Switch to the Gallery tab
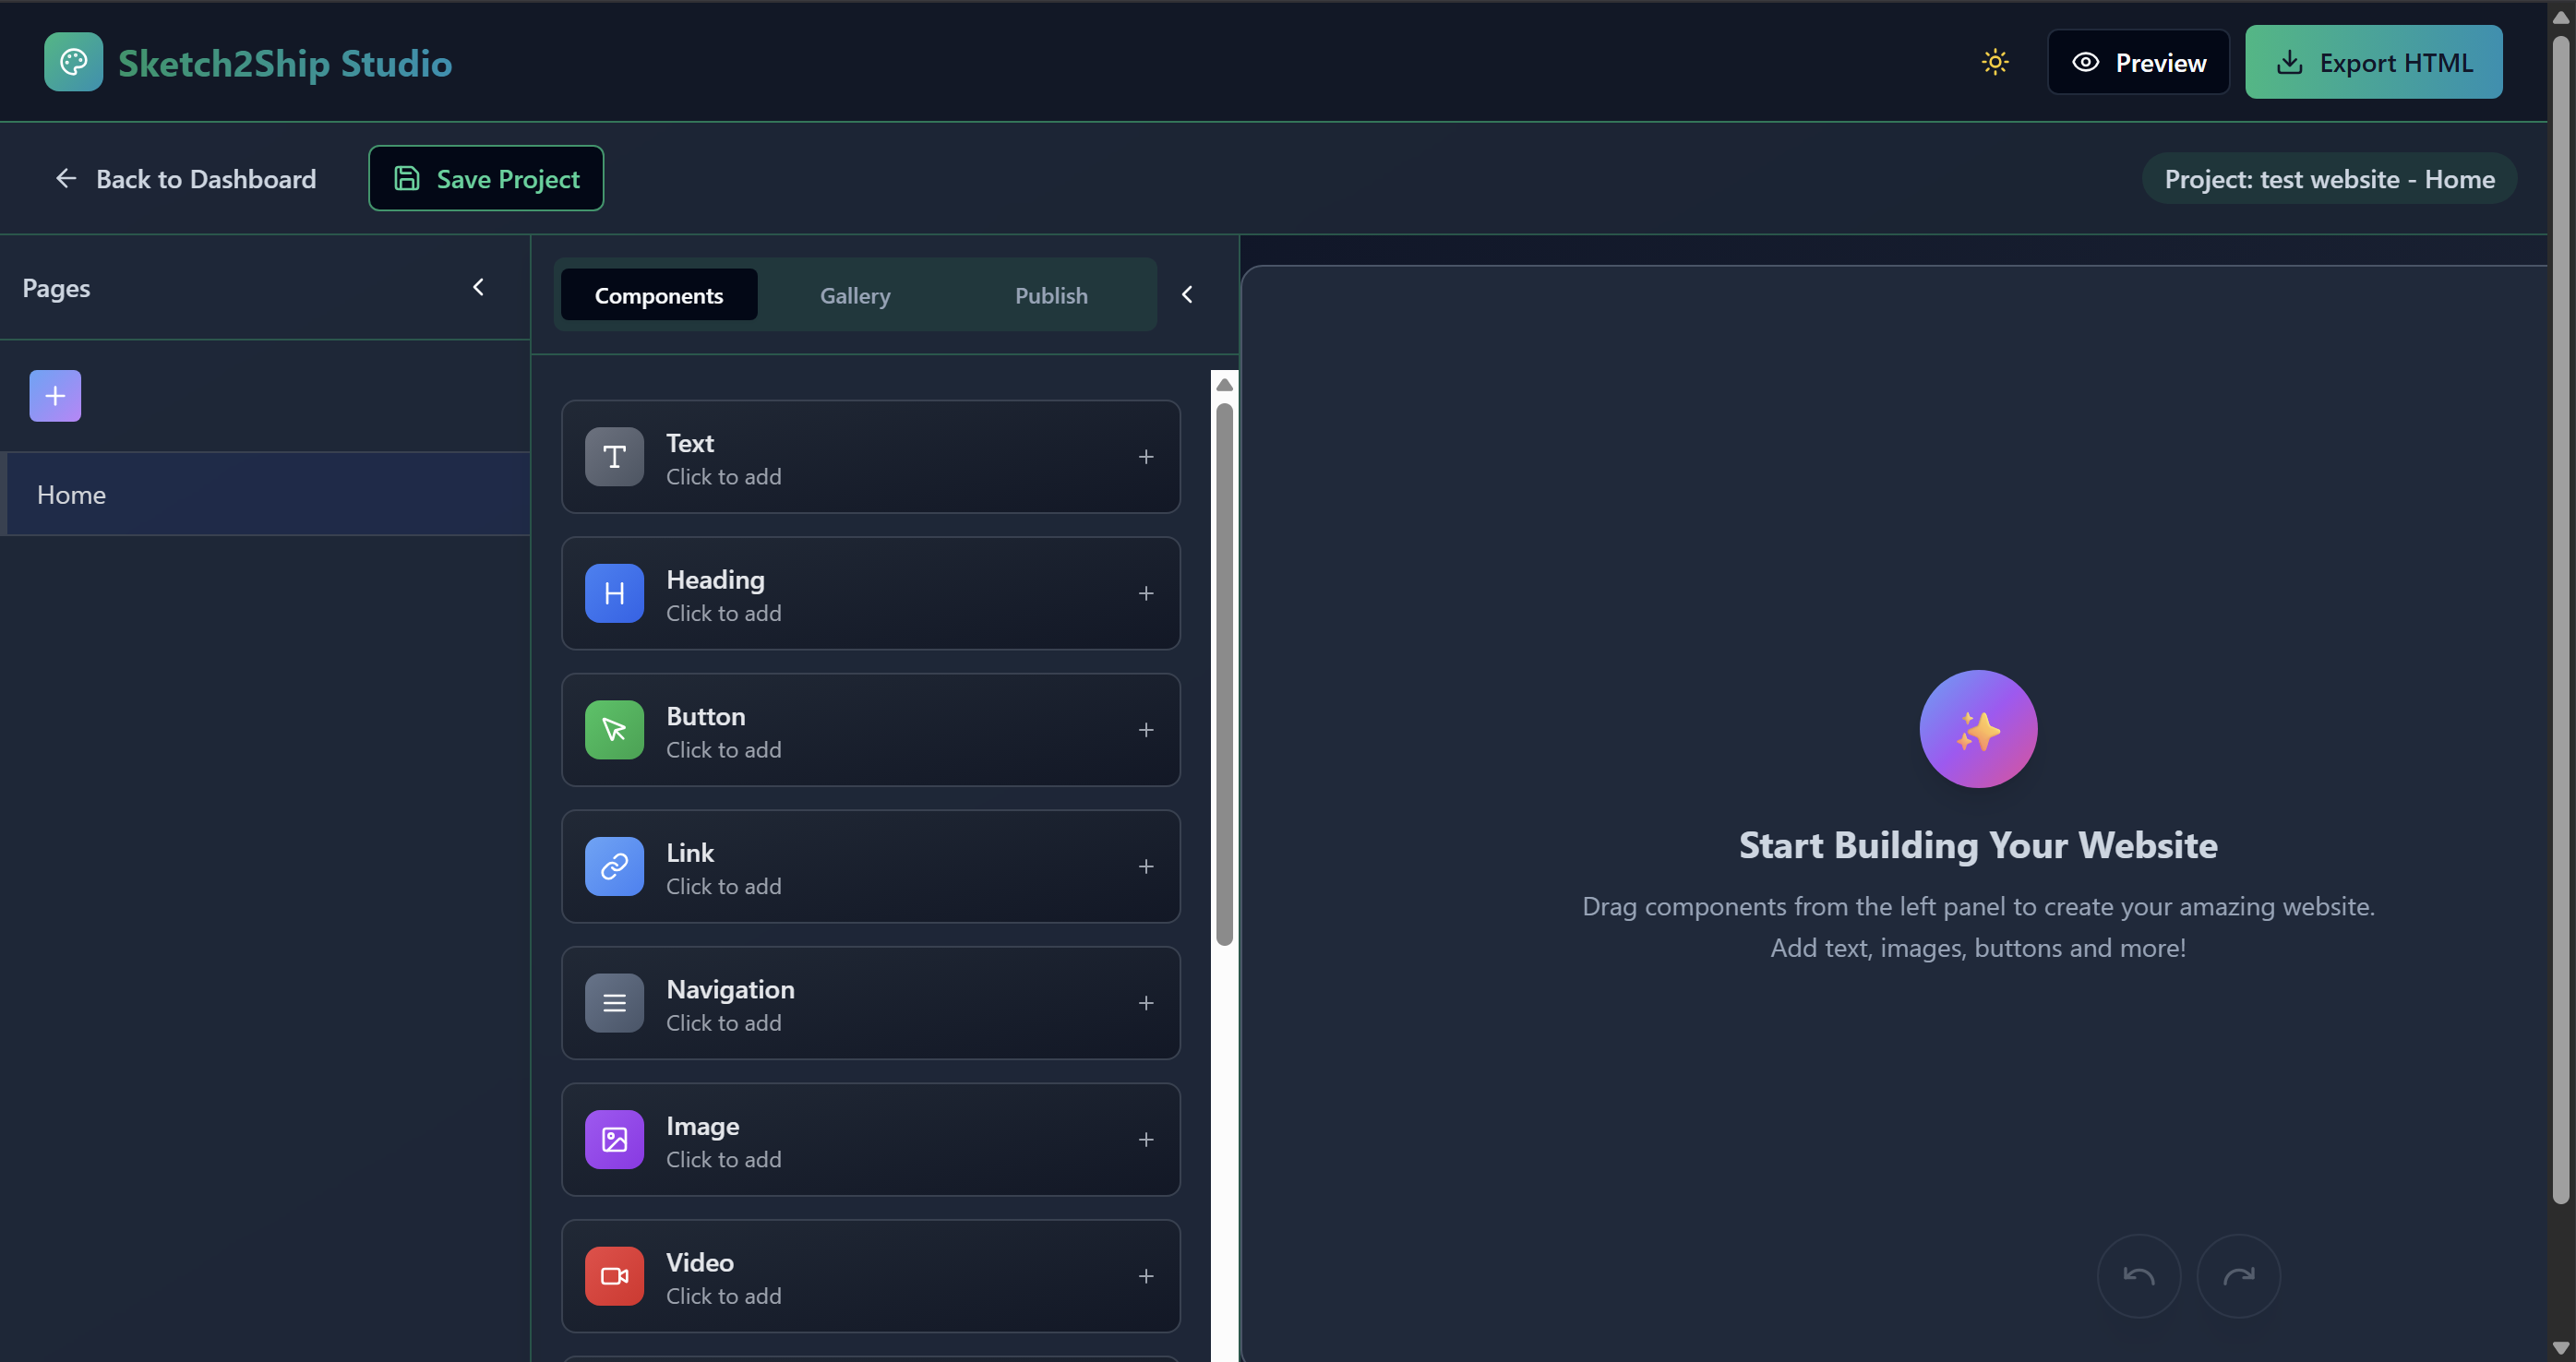The height and width of the screenshot is (1362, 2576). tap(855, 296)
